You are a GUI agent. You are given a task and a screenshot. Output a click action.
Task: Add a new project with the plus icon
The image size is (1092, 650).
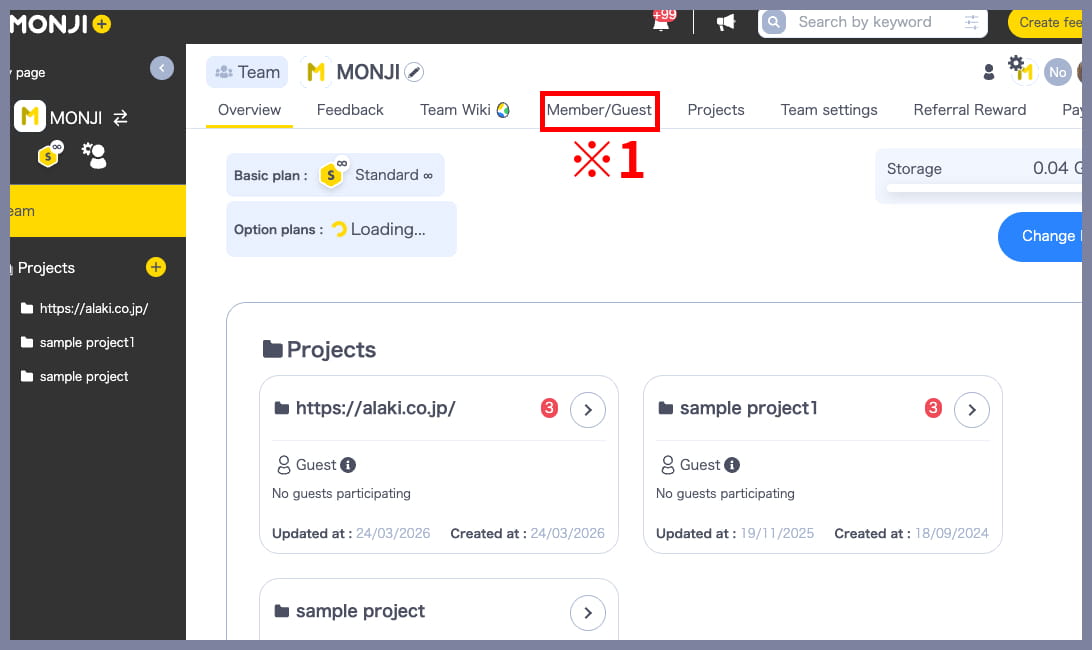pyautogui.click(x=156, y=267)
